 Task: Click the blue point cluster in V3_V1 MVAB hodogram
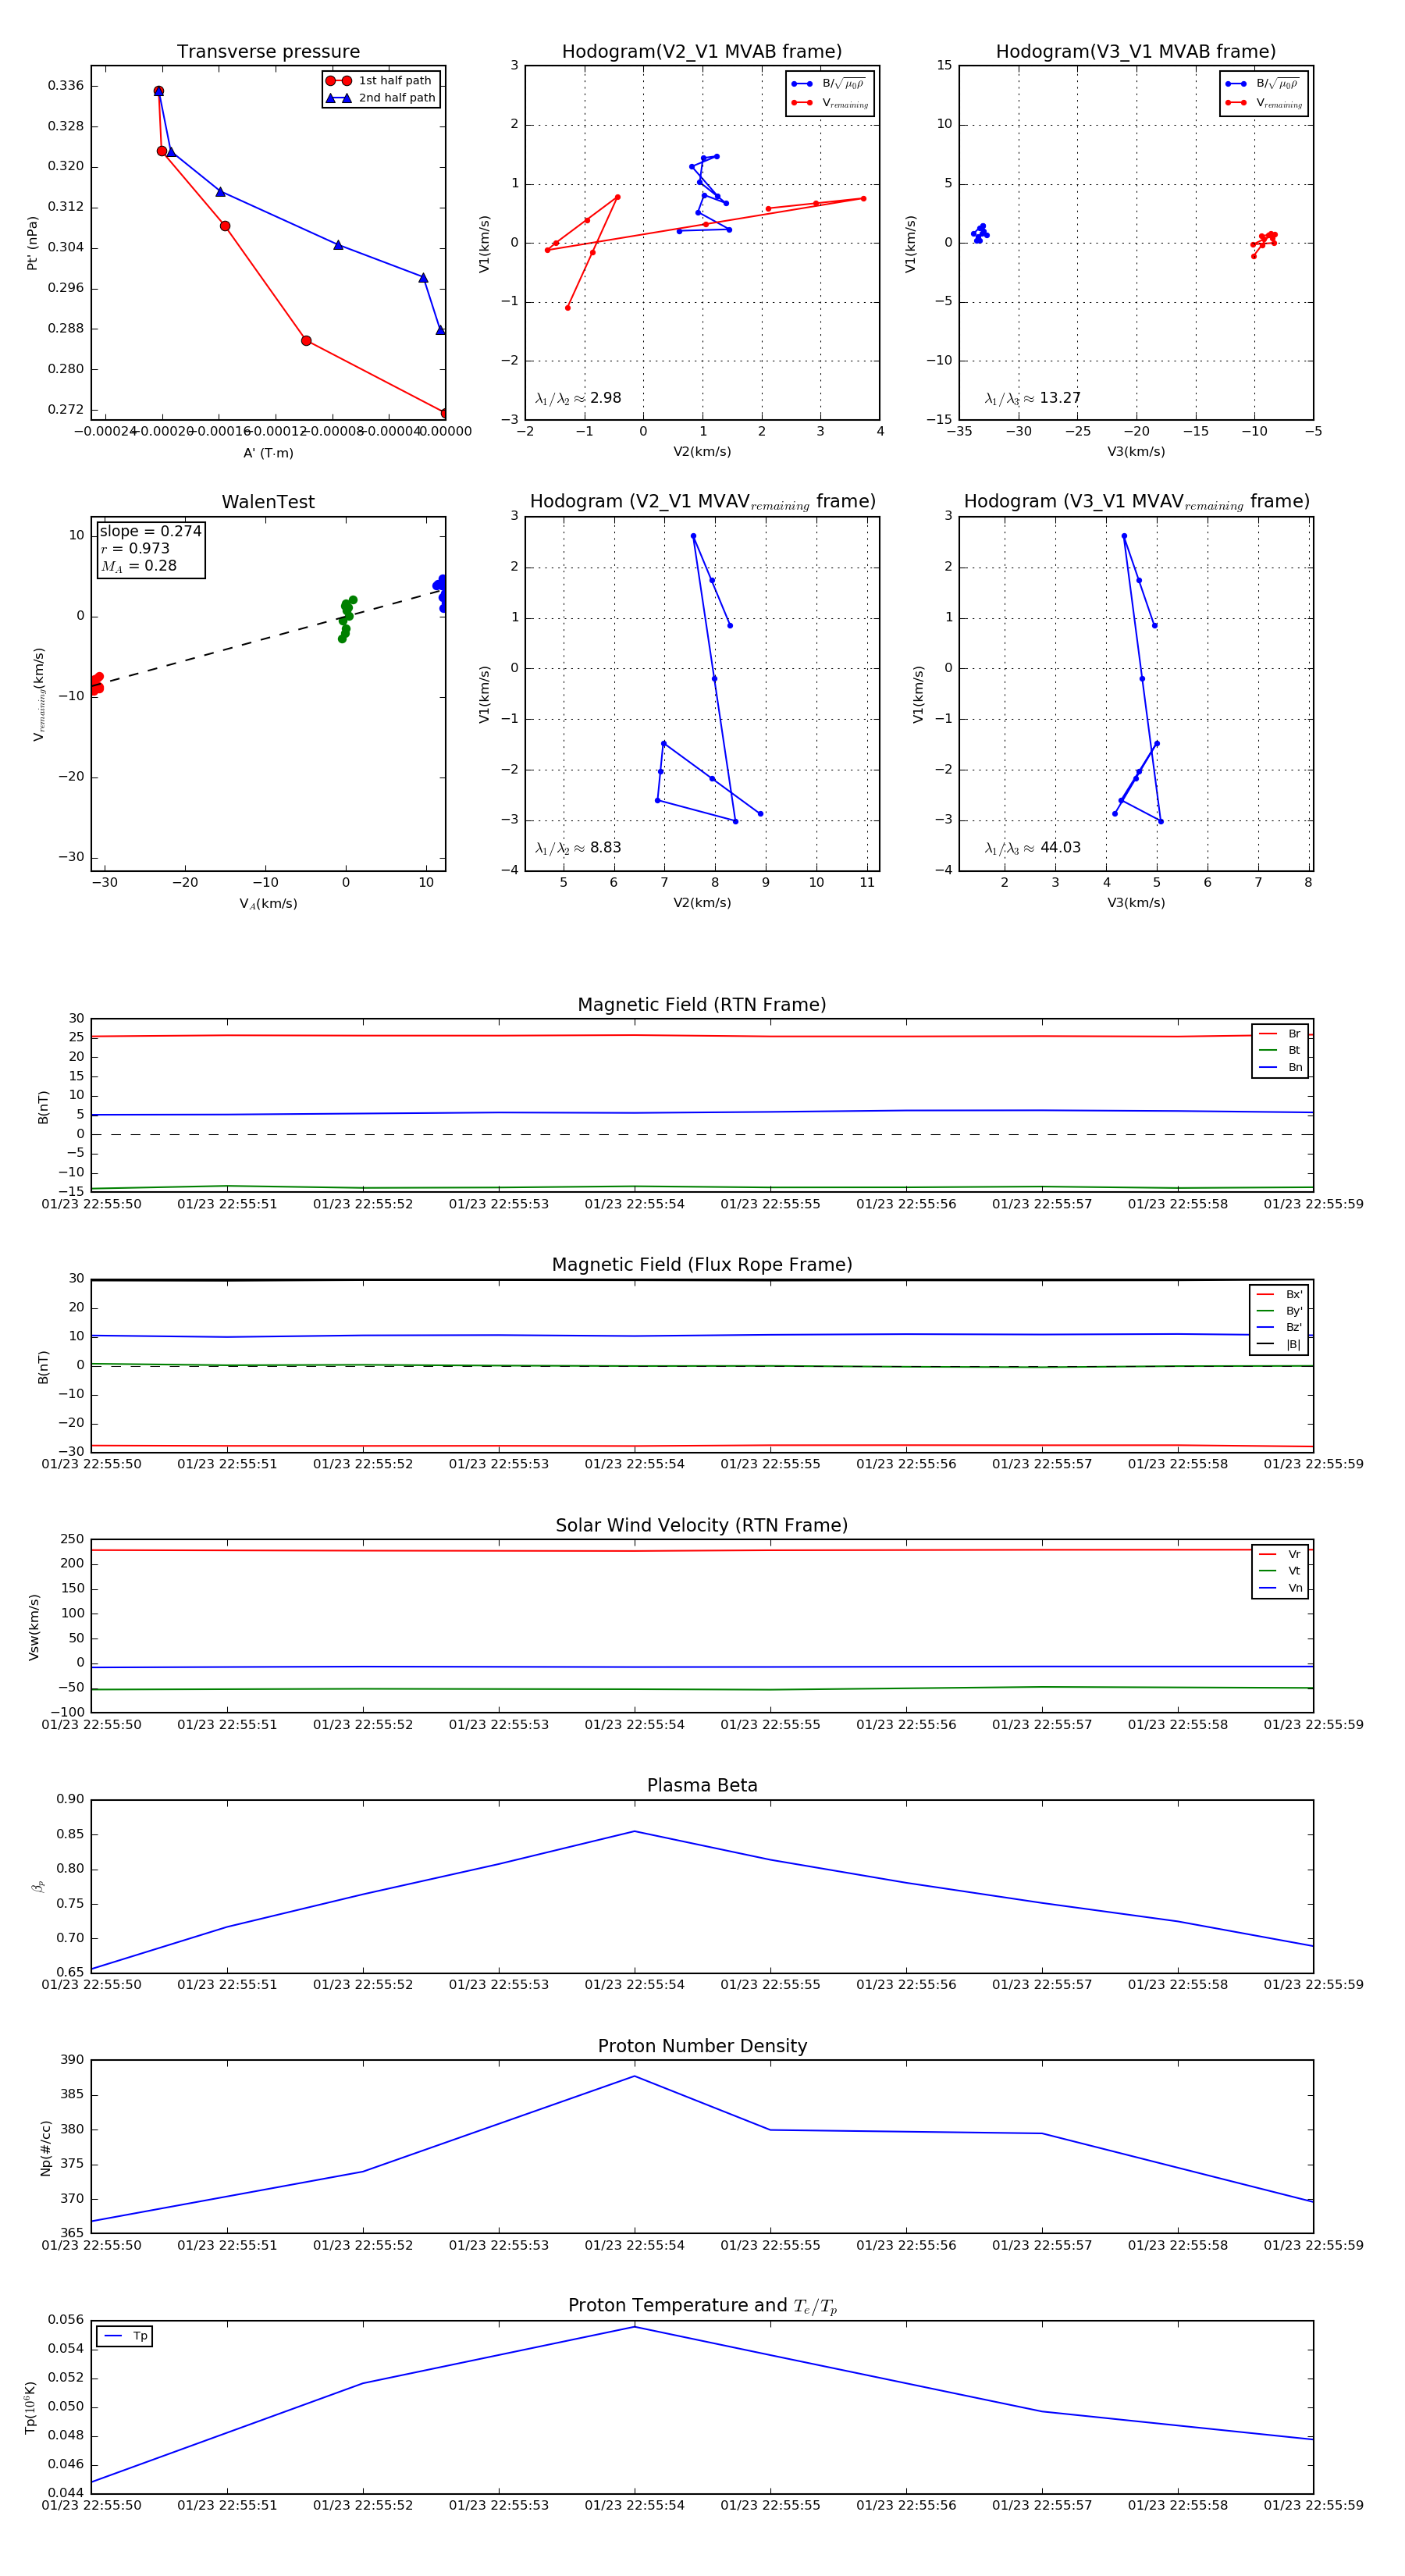click(x=980, y=233)
